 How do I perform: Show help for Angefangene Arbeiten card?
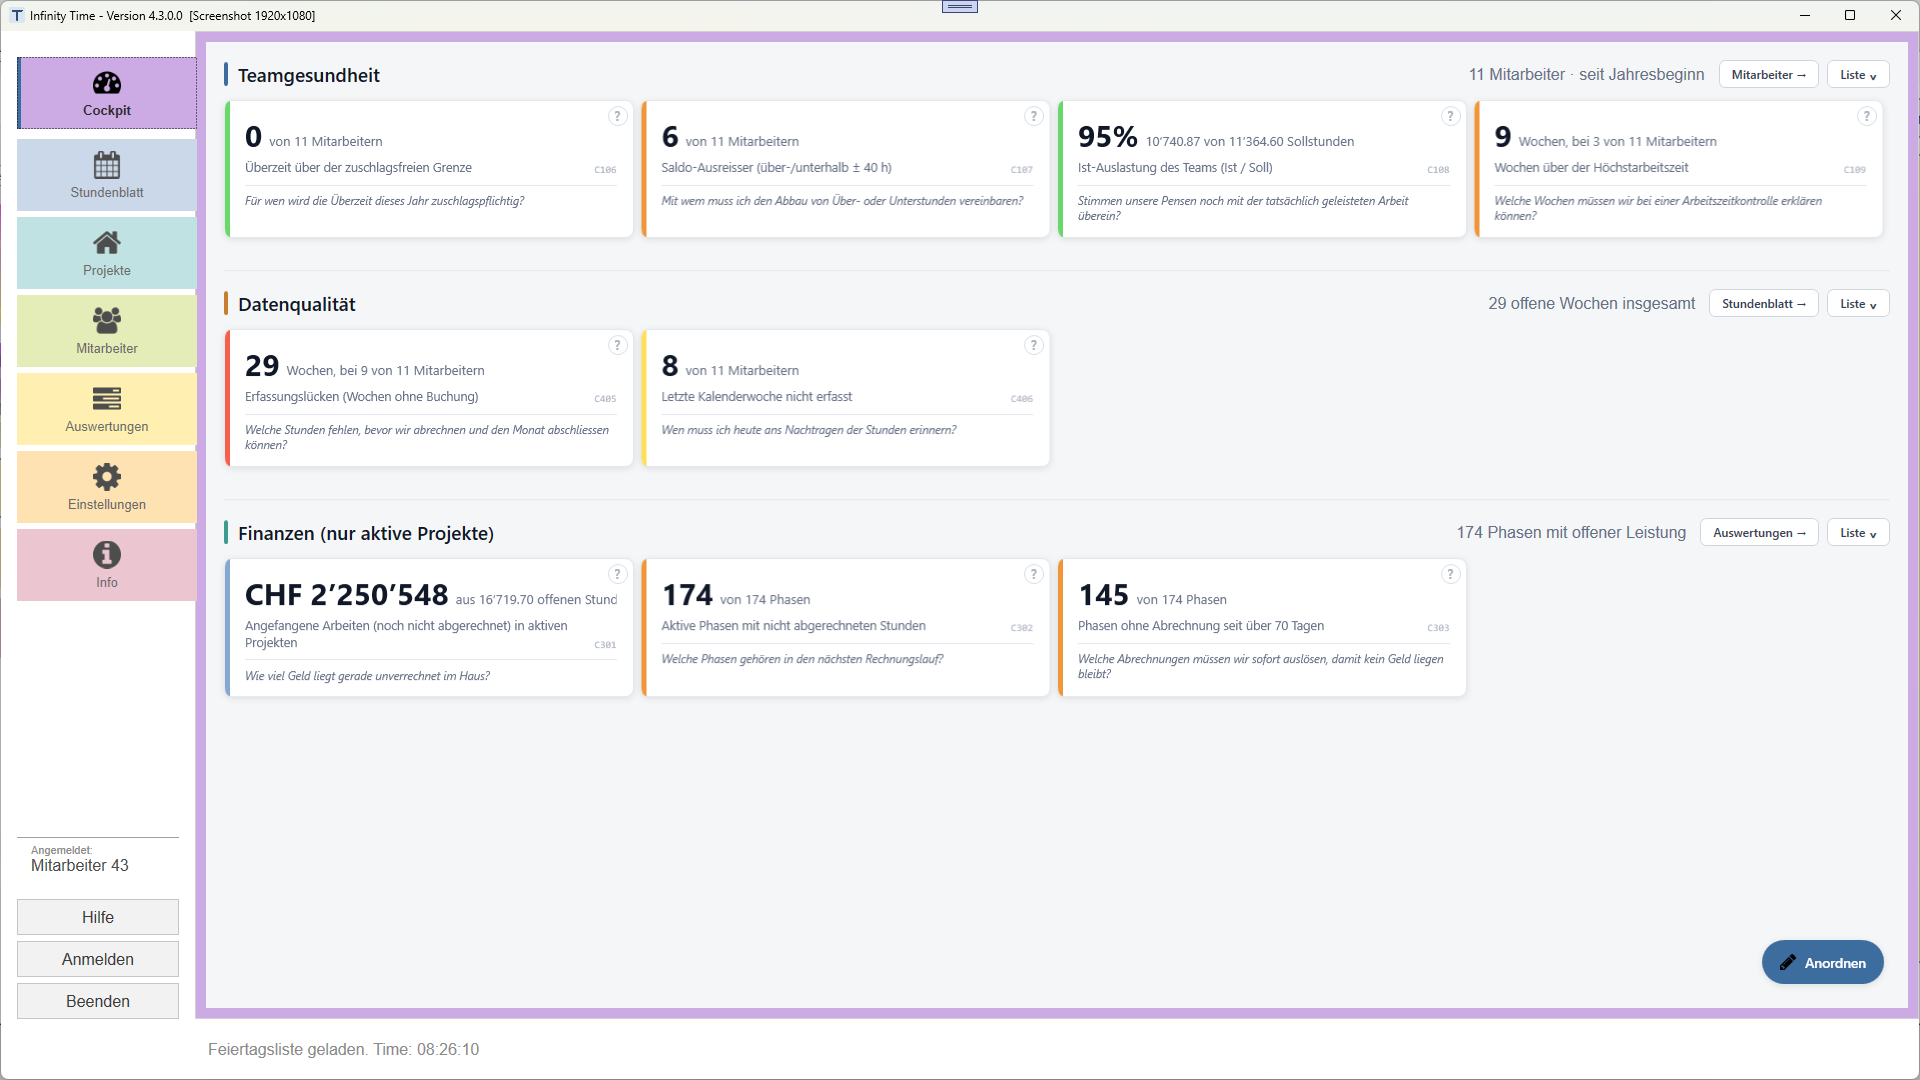click(617, 575)
